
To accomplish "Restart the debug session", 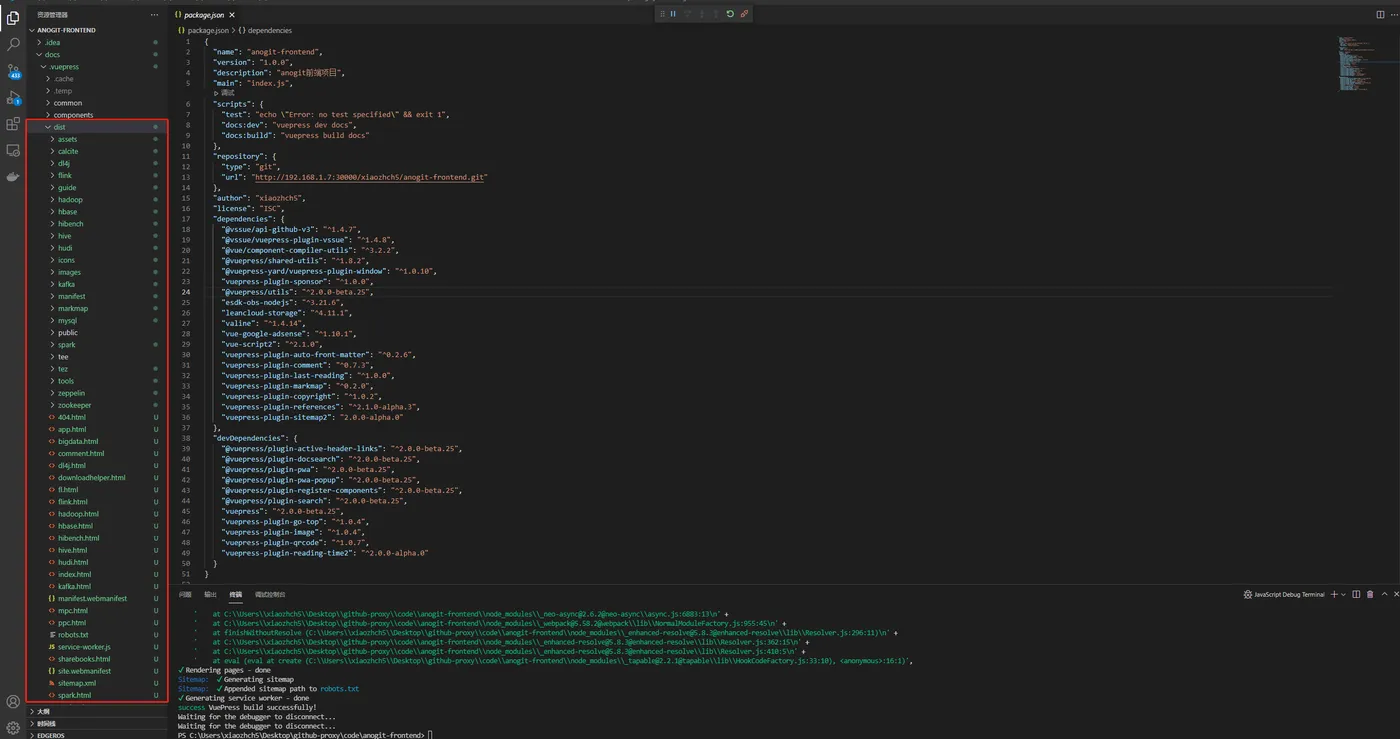I will coord(730,14).
